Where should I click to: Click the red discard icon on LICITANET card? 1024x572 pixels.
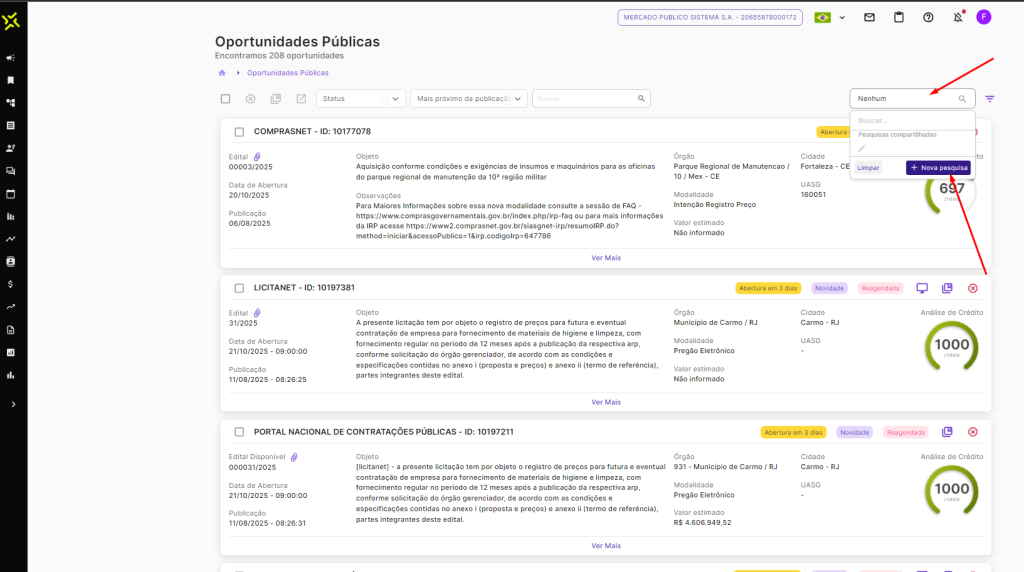(x=973, y=288)
